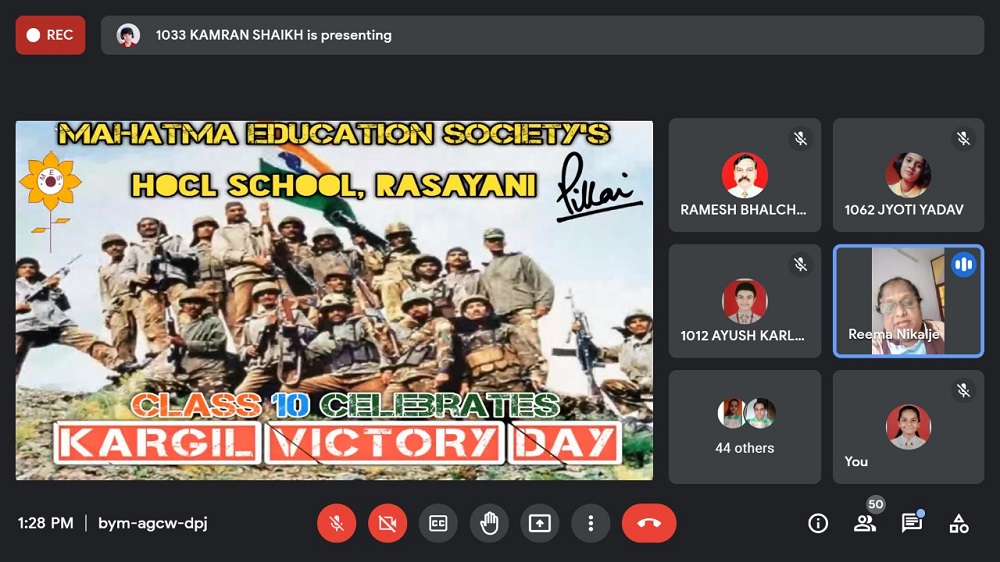Open the more options three-dot menu
The height and width of the screenshot is (562, 1000).
click(591, 523)
